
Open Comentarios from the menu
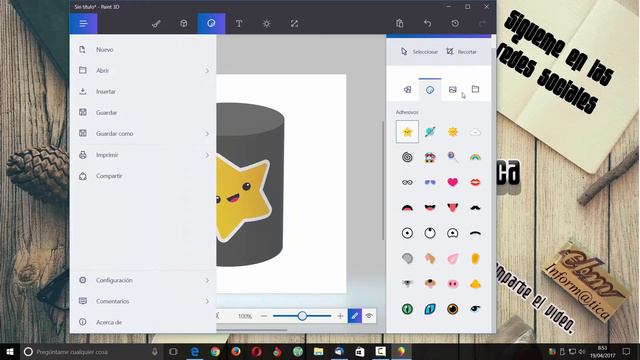(x=143, y=301)
